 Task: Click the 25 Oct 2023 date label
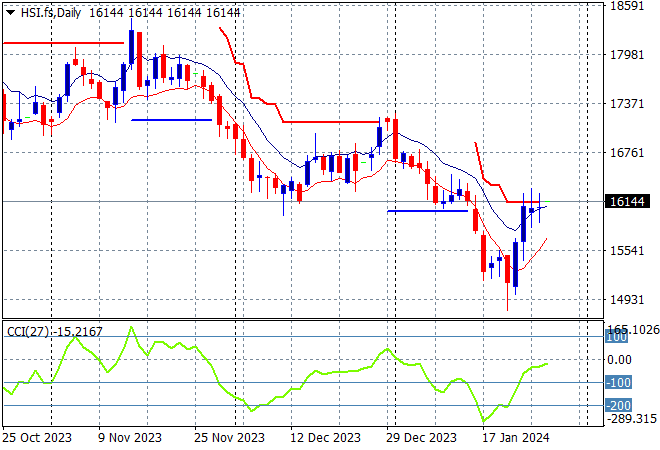pos(35,438)
